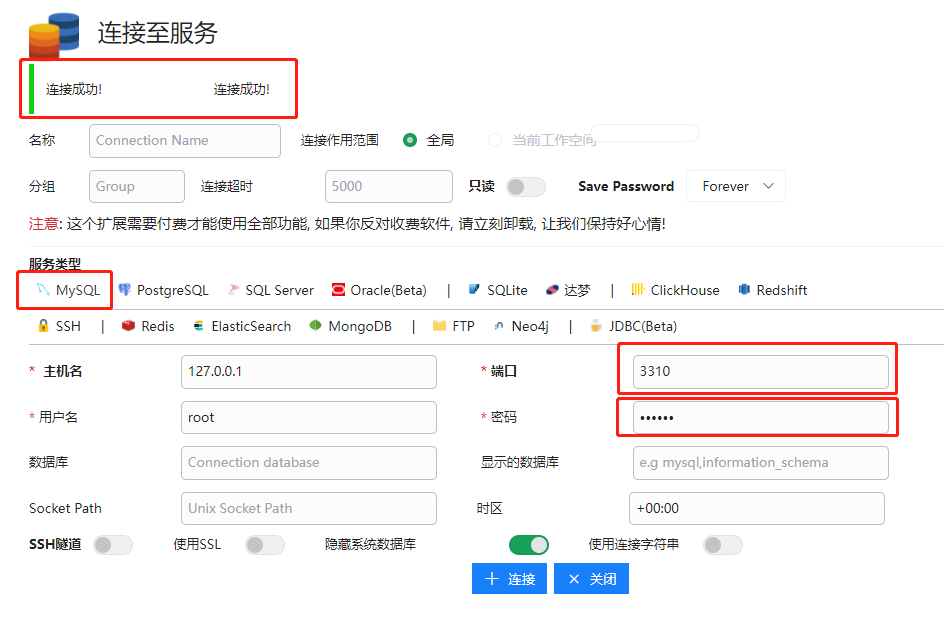The image size is (944, 622).
Task: Click the red Redis cube icon
Action: [128, 326]
